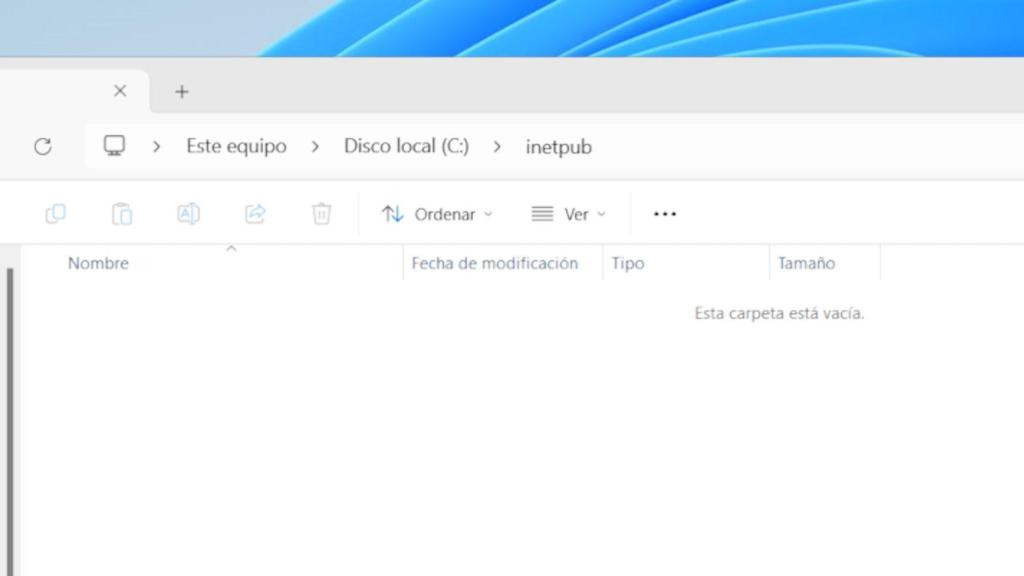Navigate to Este equipo via breadcrumb
This screenshot has height=576, width=1024.
tap(235, 146)
